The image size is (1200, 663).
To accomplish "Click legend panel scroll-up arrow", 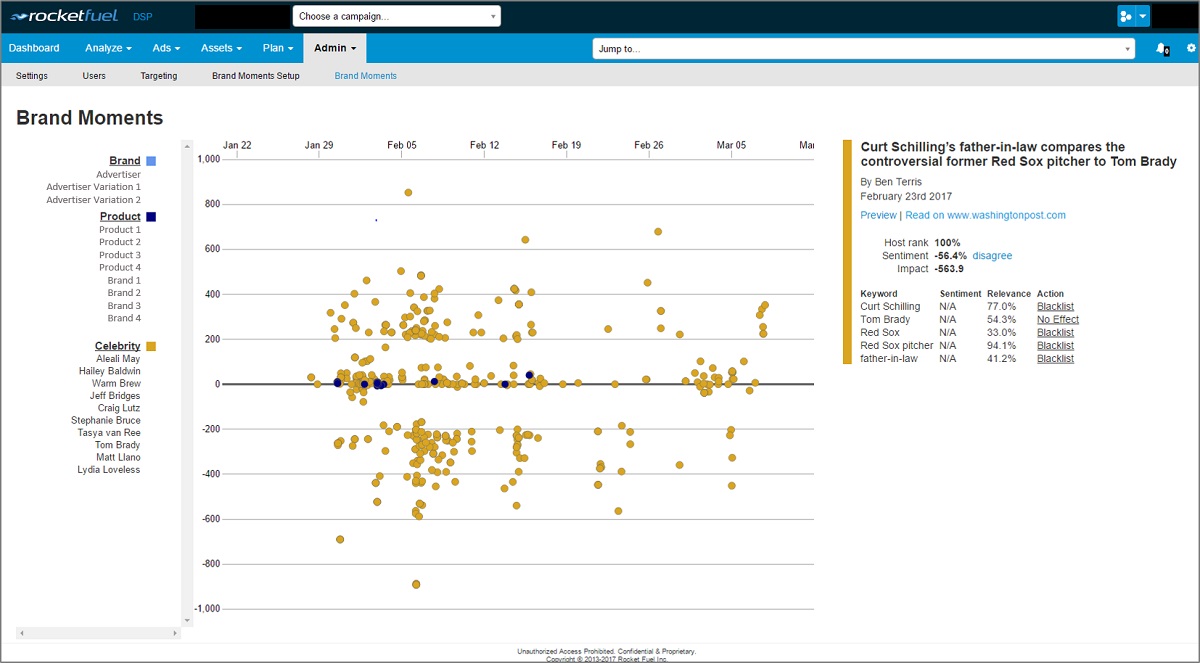I will click(185, 146).
